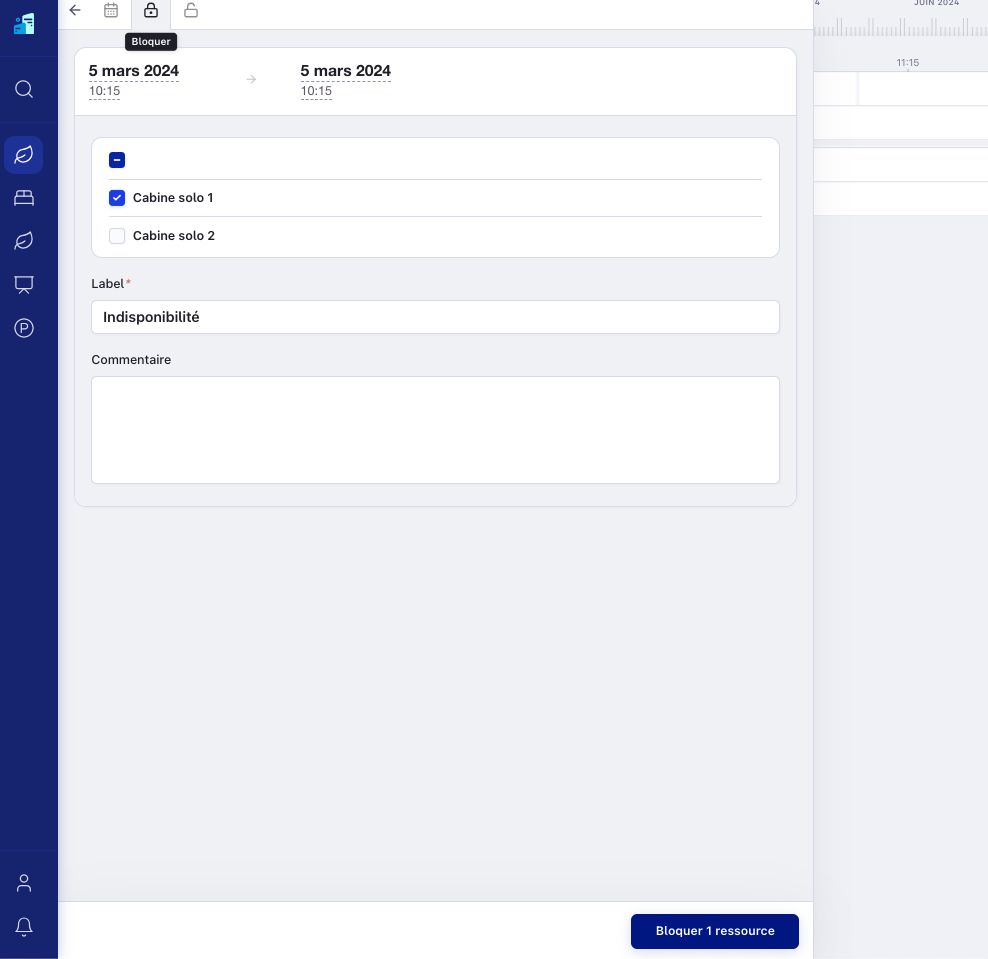The height and width of the screenshot is (959, 988).
Task: Toggle the select-all indeterminate checkbox
Action: pyautogui.click(x=117, y=160)
